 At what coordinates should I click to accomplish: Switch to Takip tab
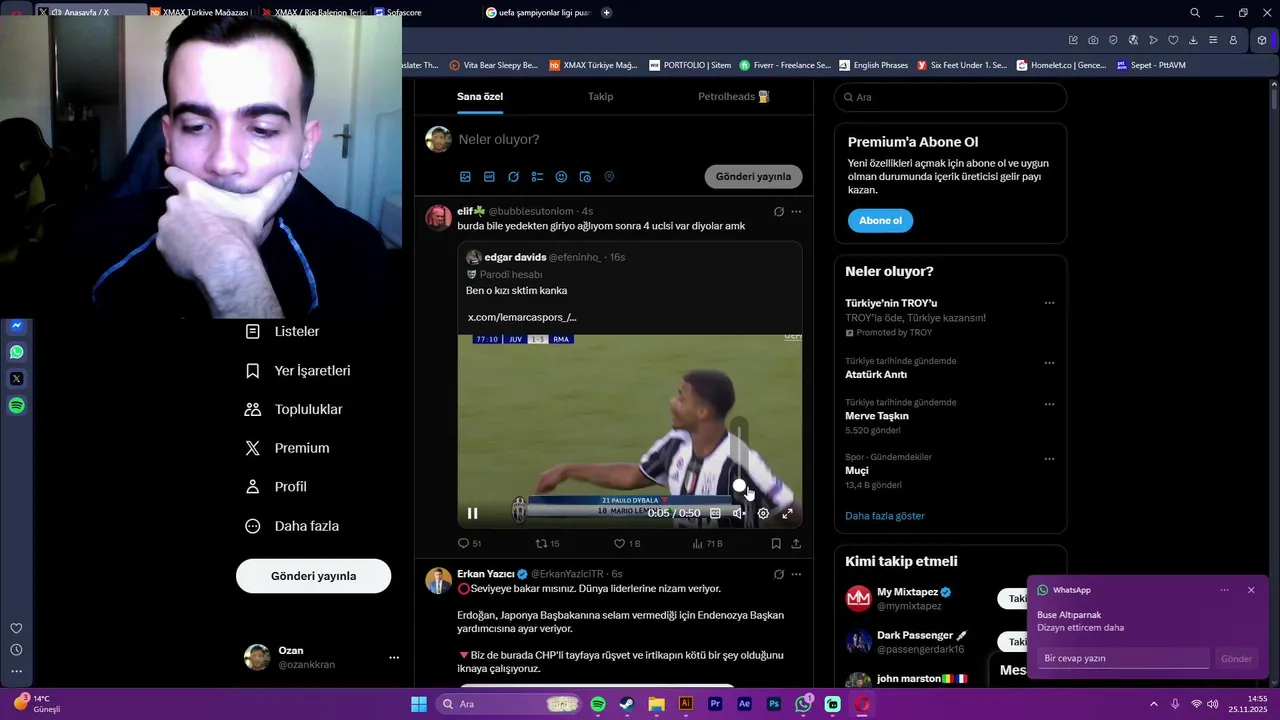[601, 97]
